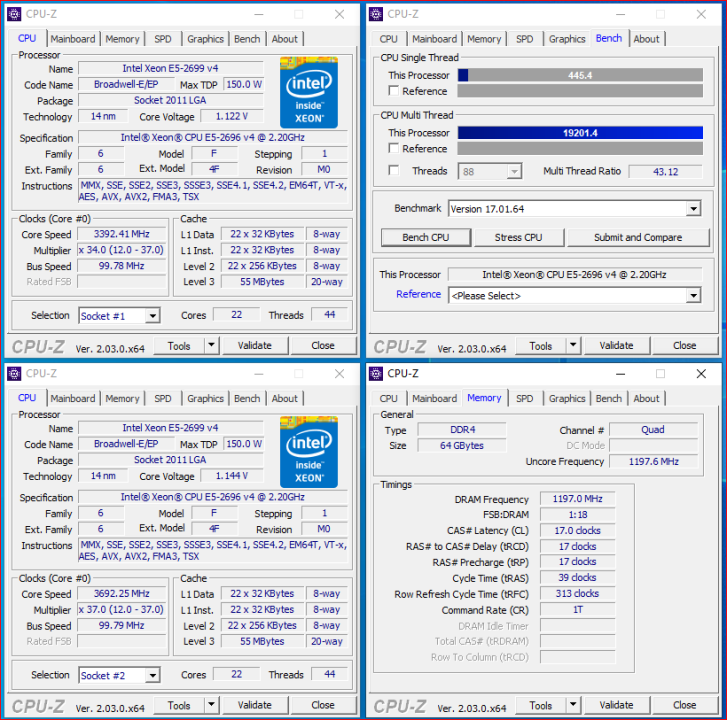This screenshot has height=720, width=727.
Task: Click the Validate button in the Socket #2 window
Action: pos(254,705)
